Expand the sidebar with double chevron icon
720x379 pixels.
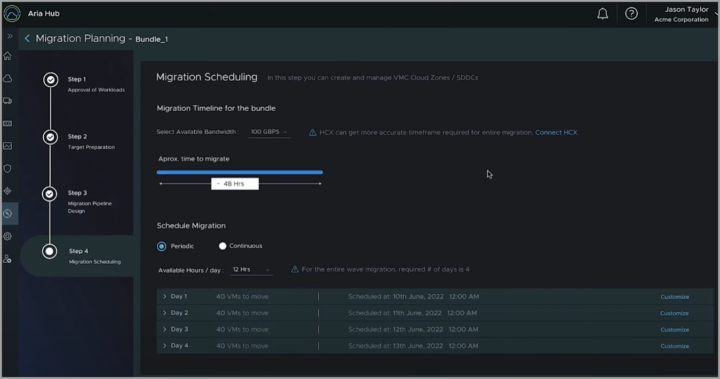pyautogui.click(x=10, y=36)
